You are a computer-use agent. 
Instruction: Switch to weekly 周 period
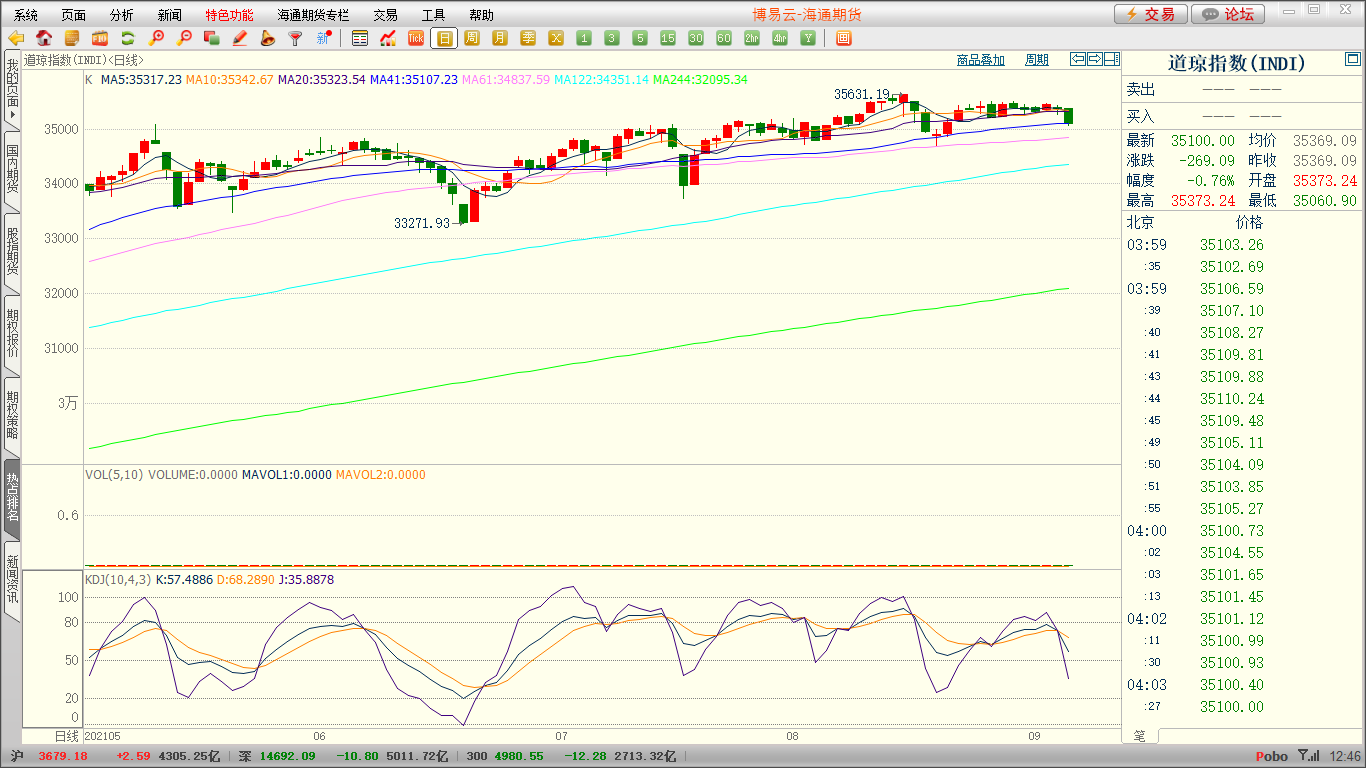click(472, 38)
